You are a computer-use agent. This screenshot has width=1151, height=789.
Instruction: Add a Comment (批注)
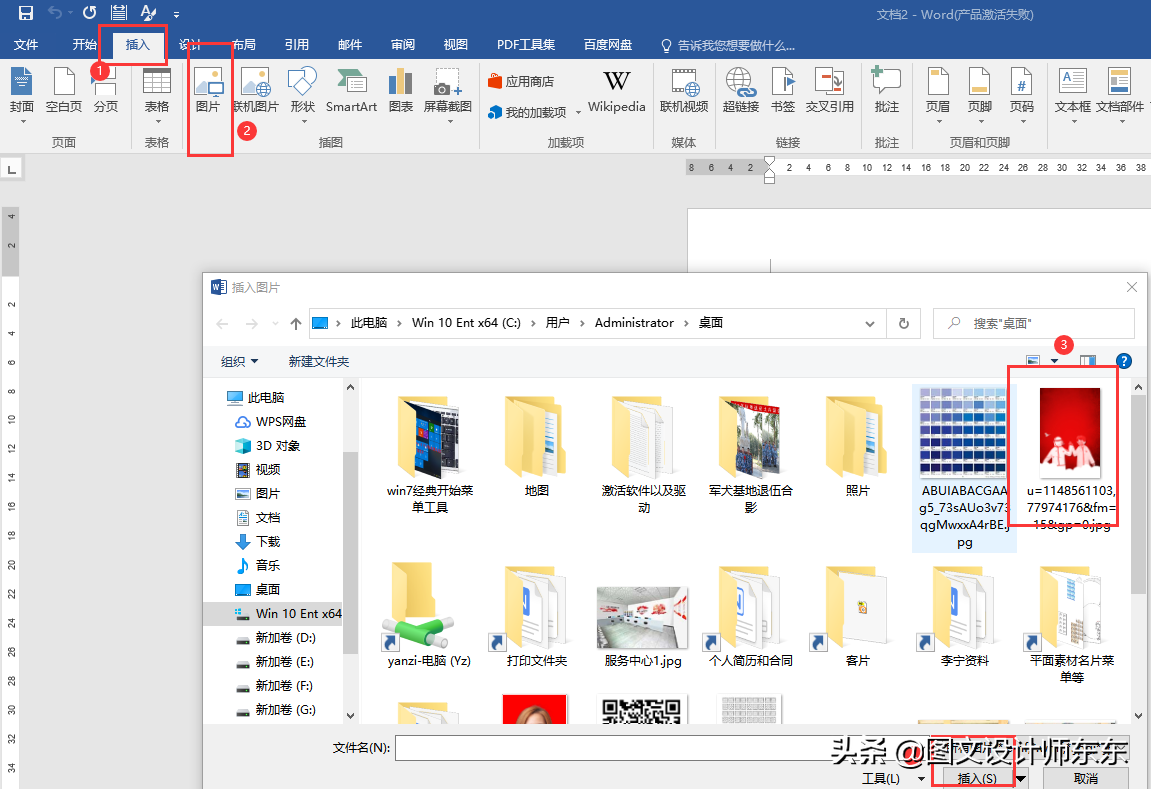point(887,90)
